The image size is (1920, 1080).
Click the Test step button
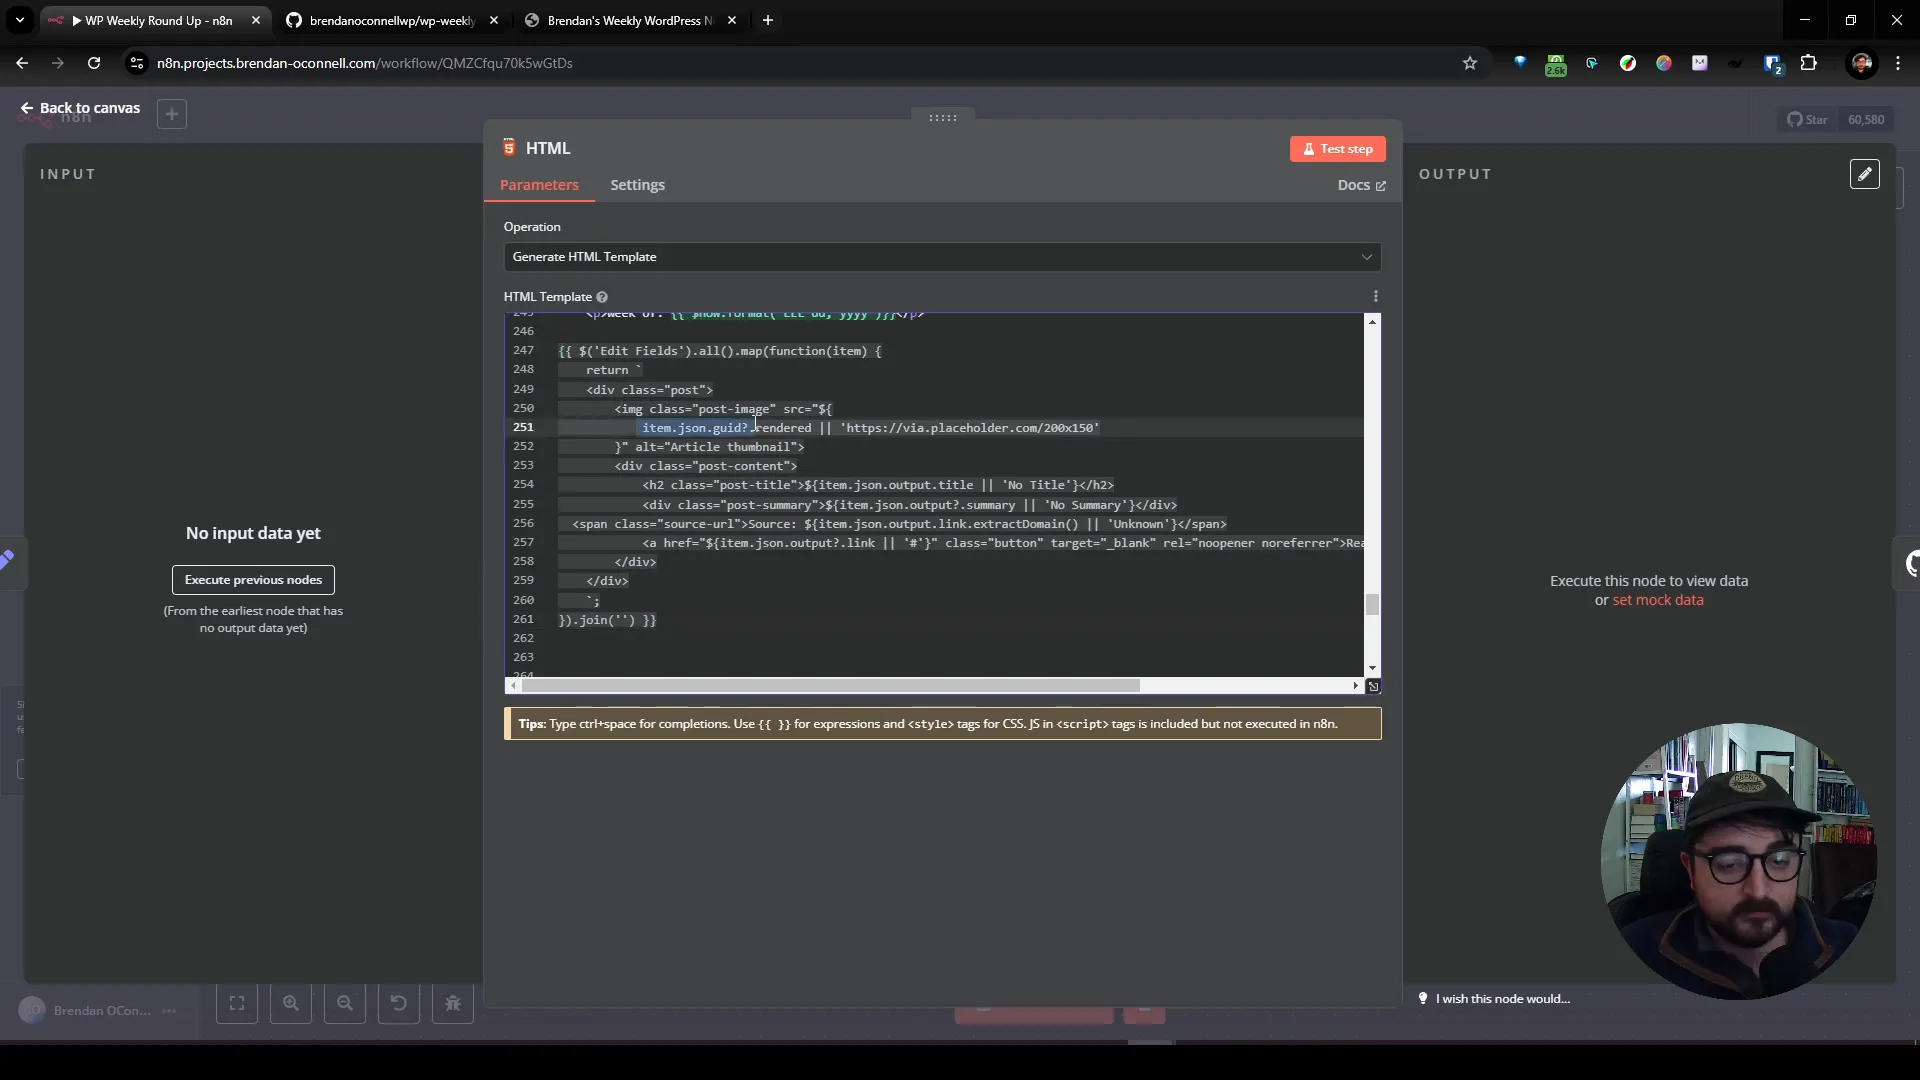point(1337,149)
